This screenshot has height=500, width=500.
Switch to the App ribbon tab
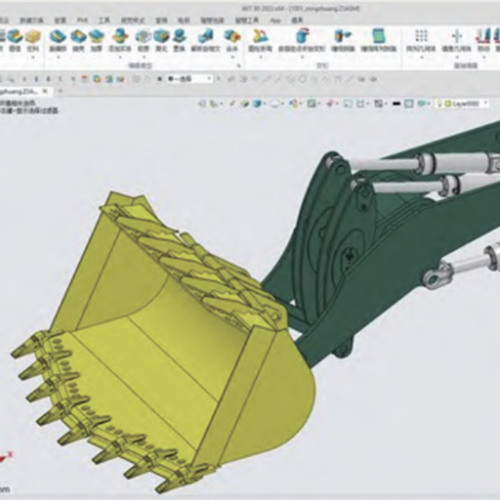coord(275,20)
